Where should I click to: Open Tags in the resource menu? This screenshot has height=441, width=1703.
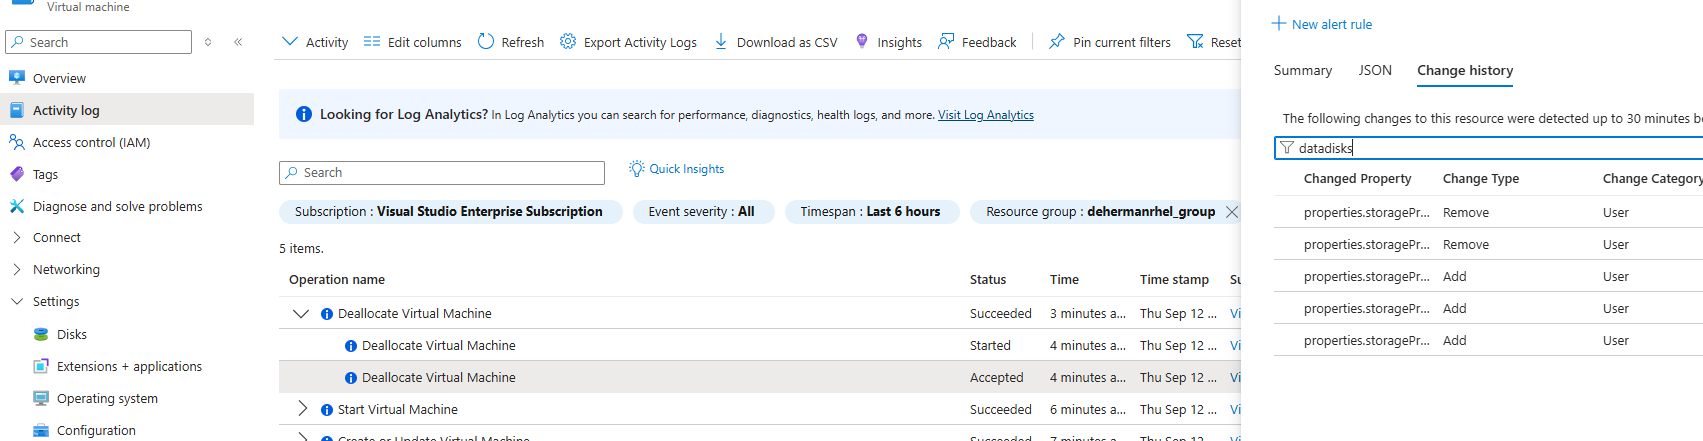pos(45,174)
